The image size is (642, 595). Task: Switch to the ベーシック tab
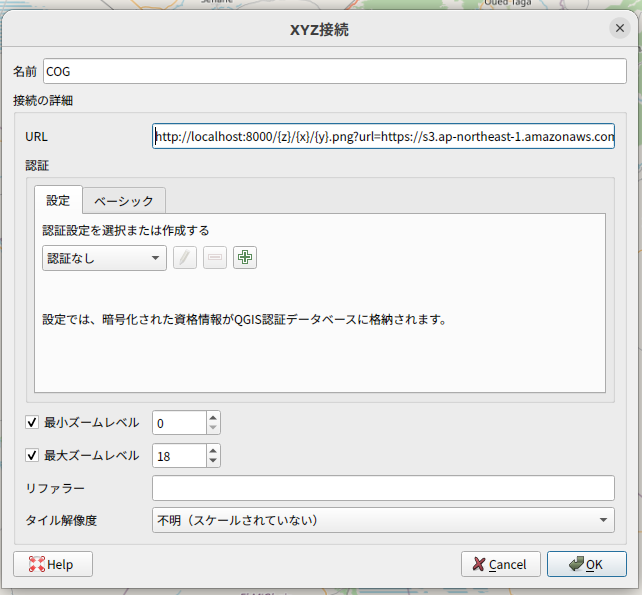[124, 201]
